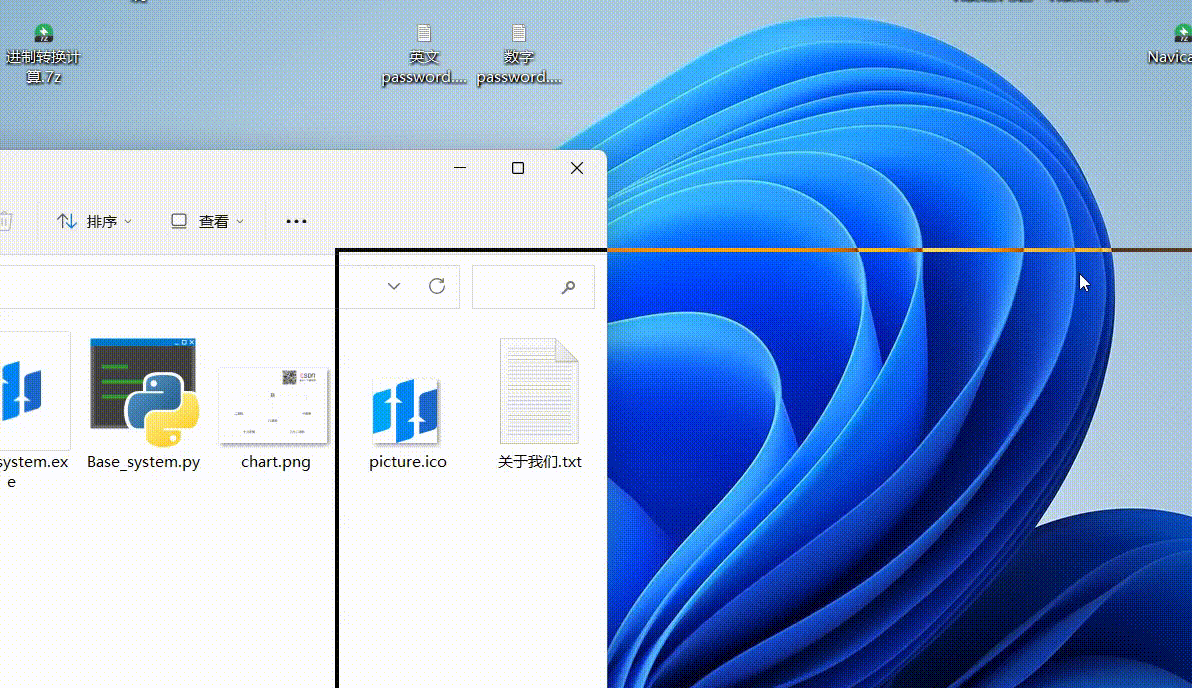The image size is (1192, 688).
Task: Select the 关于我们.txt text file
Action: click(539, 391)
